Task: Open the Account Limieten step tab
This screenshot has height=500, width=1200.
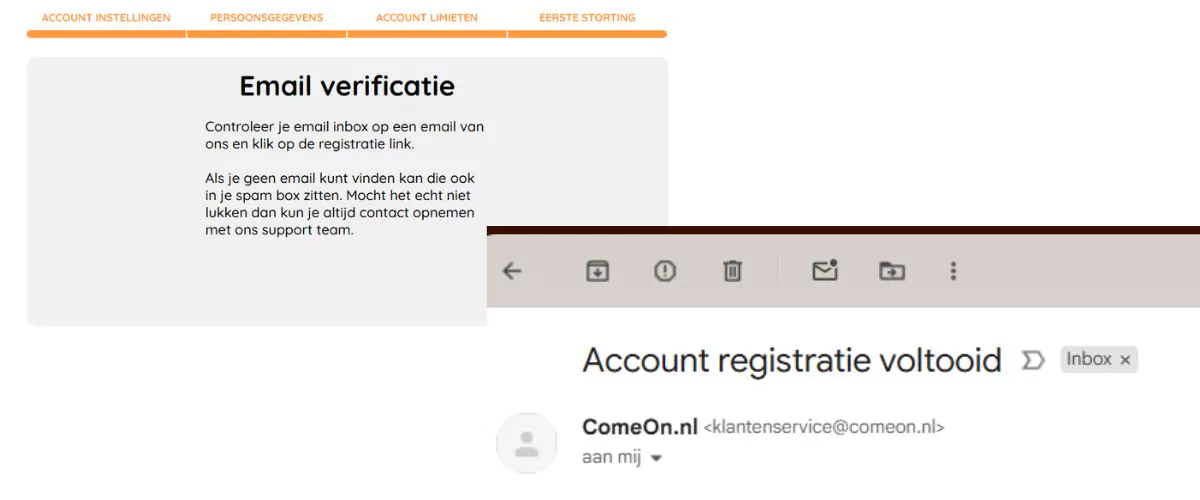Action: (x=427, y=18)
